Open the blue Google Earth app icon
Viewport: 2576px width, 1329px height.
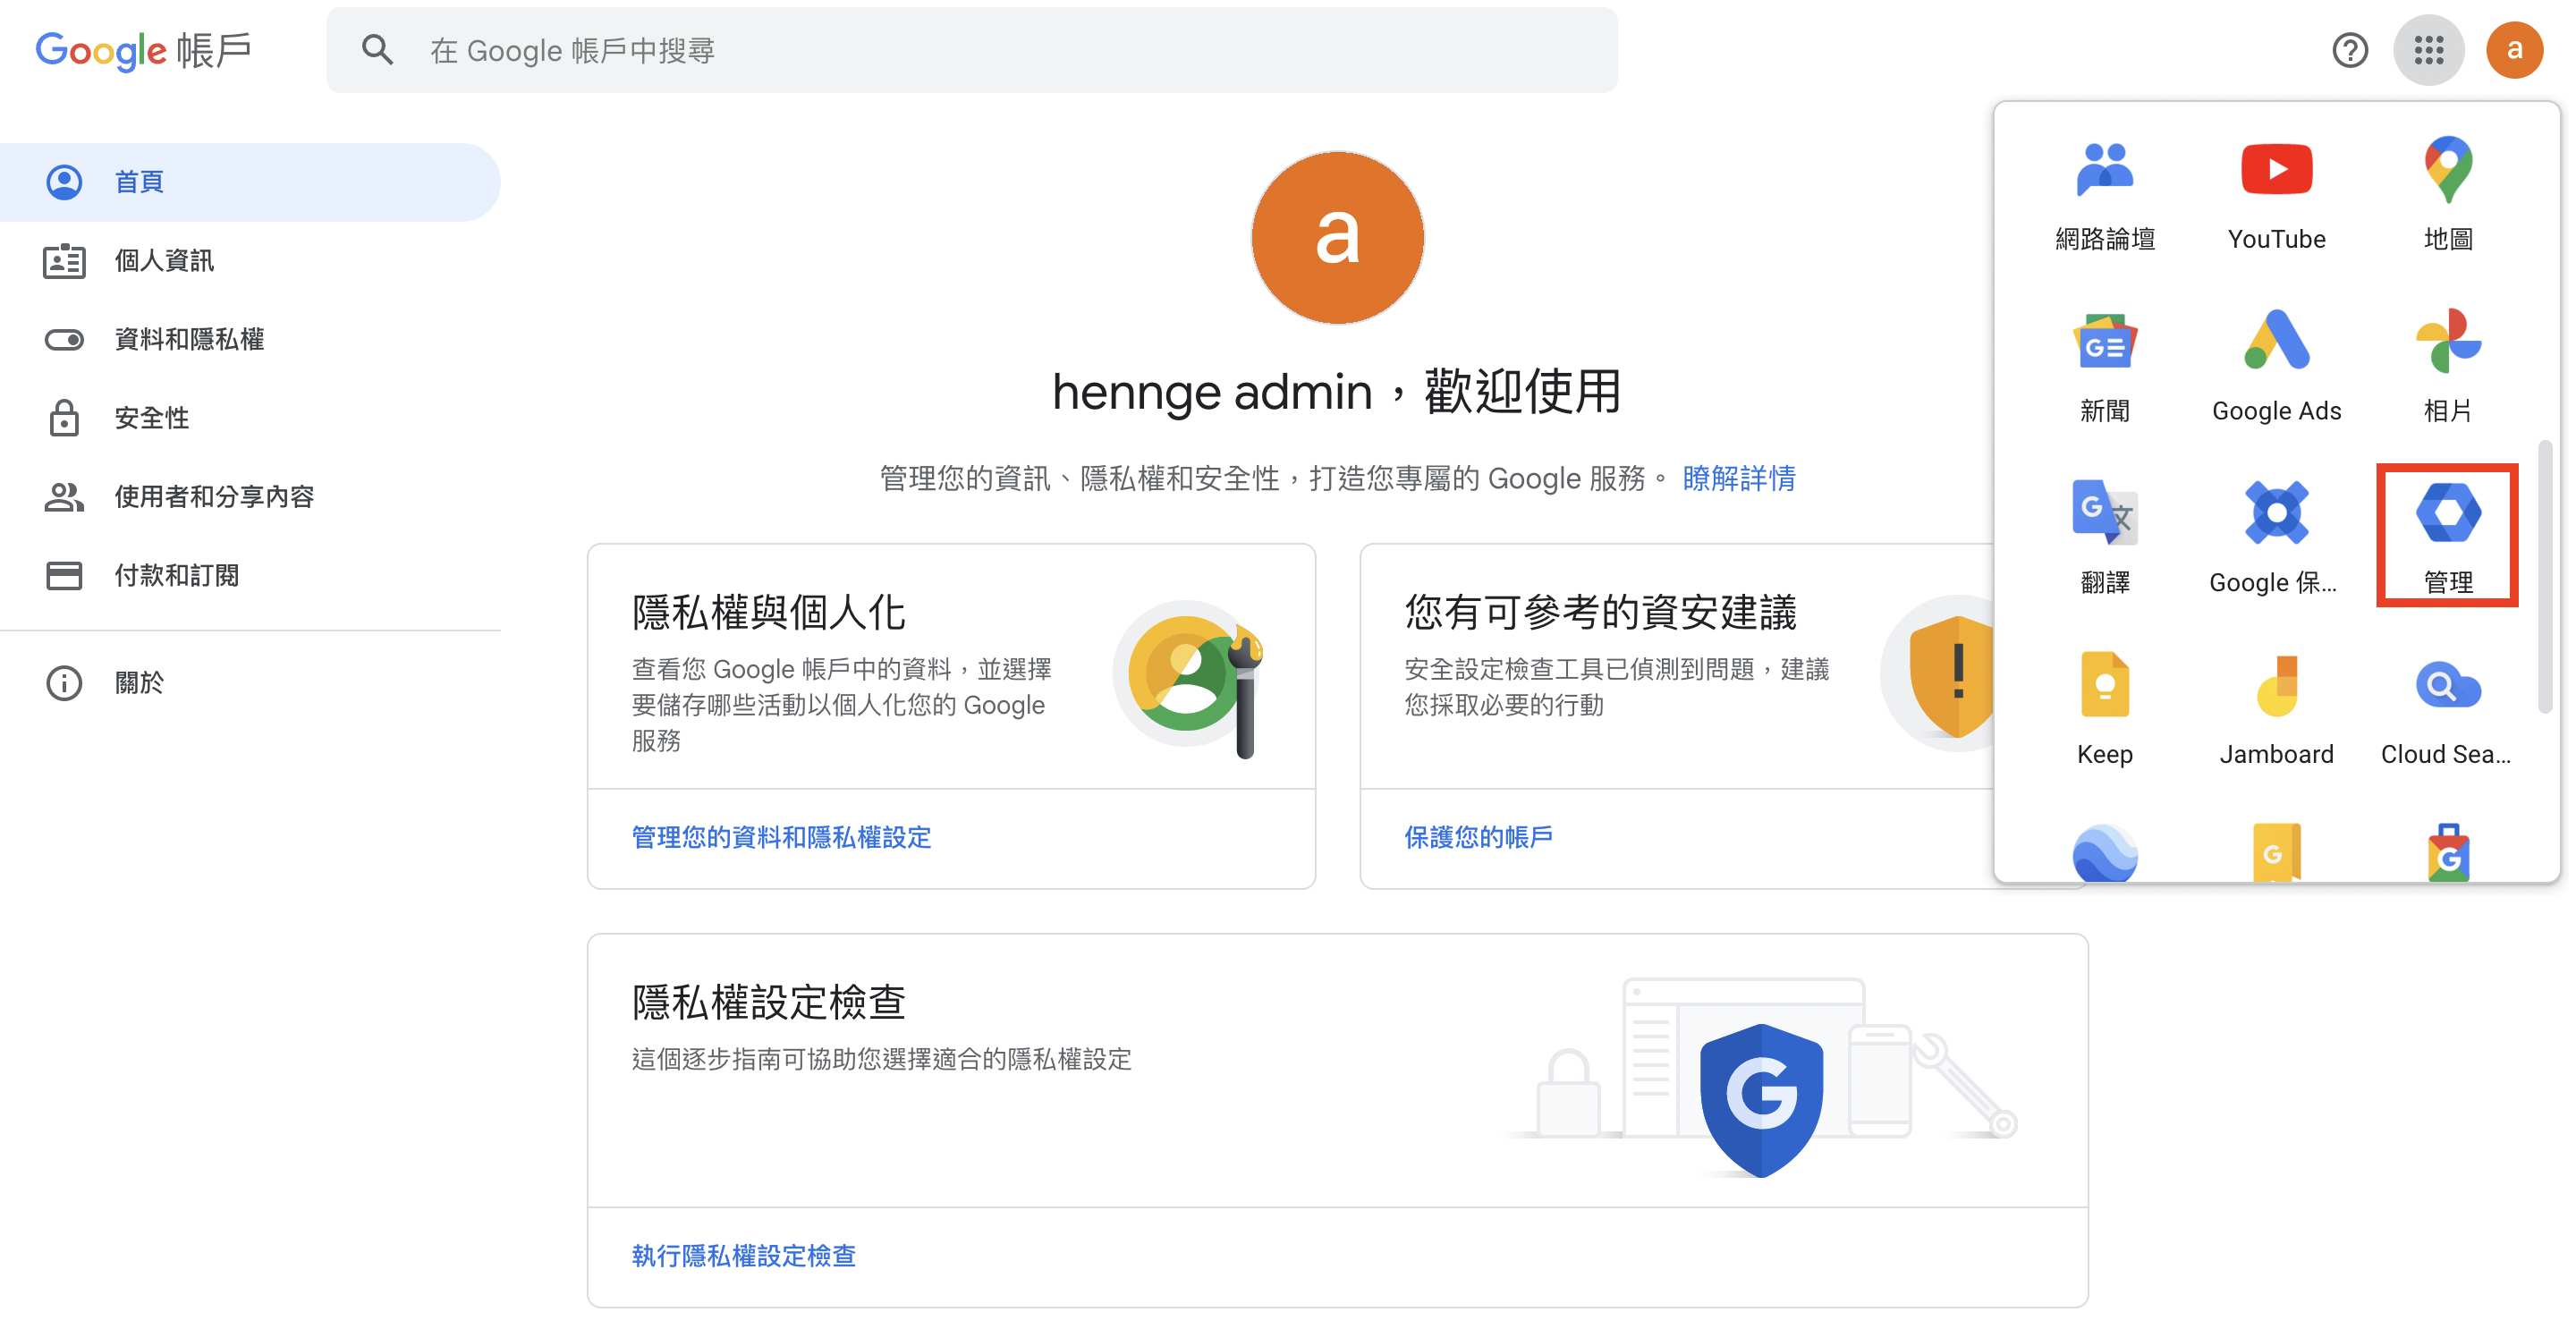(x=2104, y=853)
